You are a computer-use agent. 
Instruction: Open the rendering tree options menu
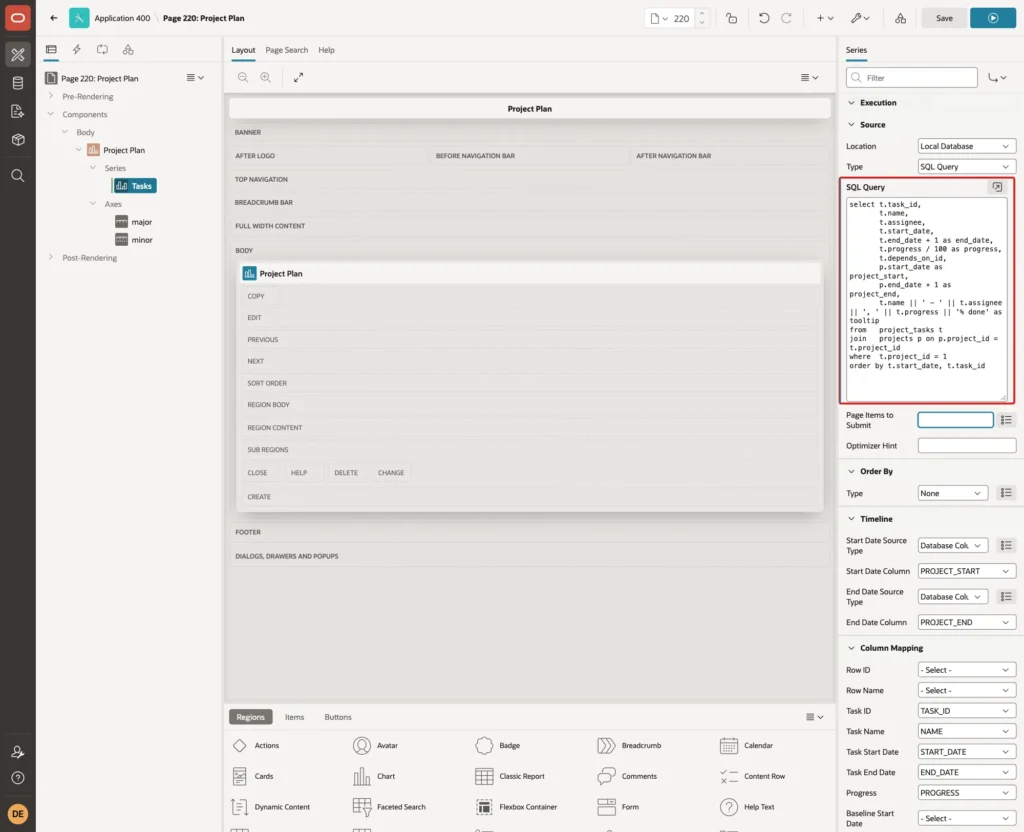(x=195, y=77)
